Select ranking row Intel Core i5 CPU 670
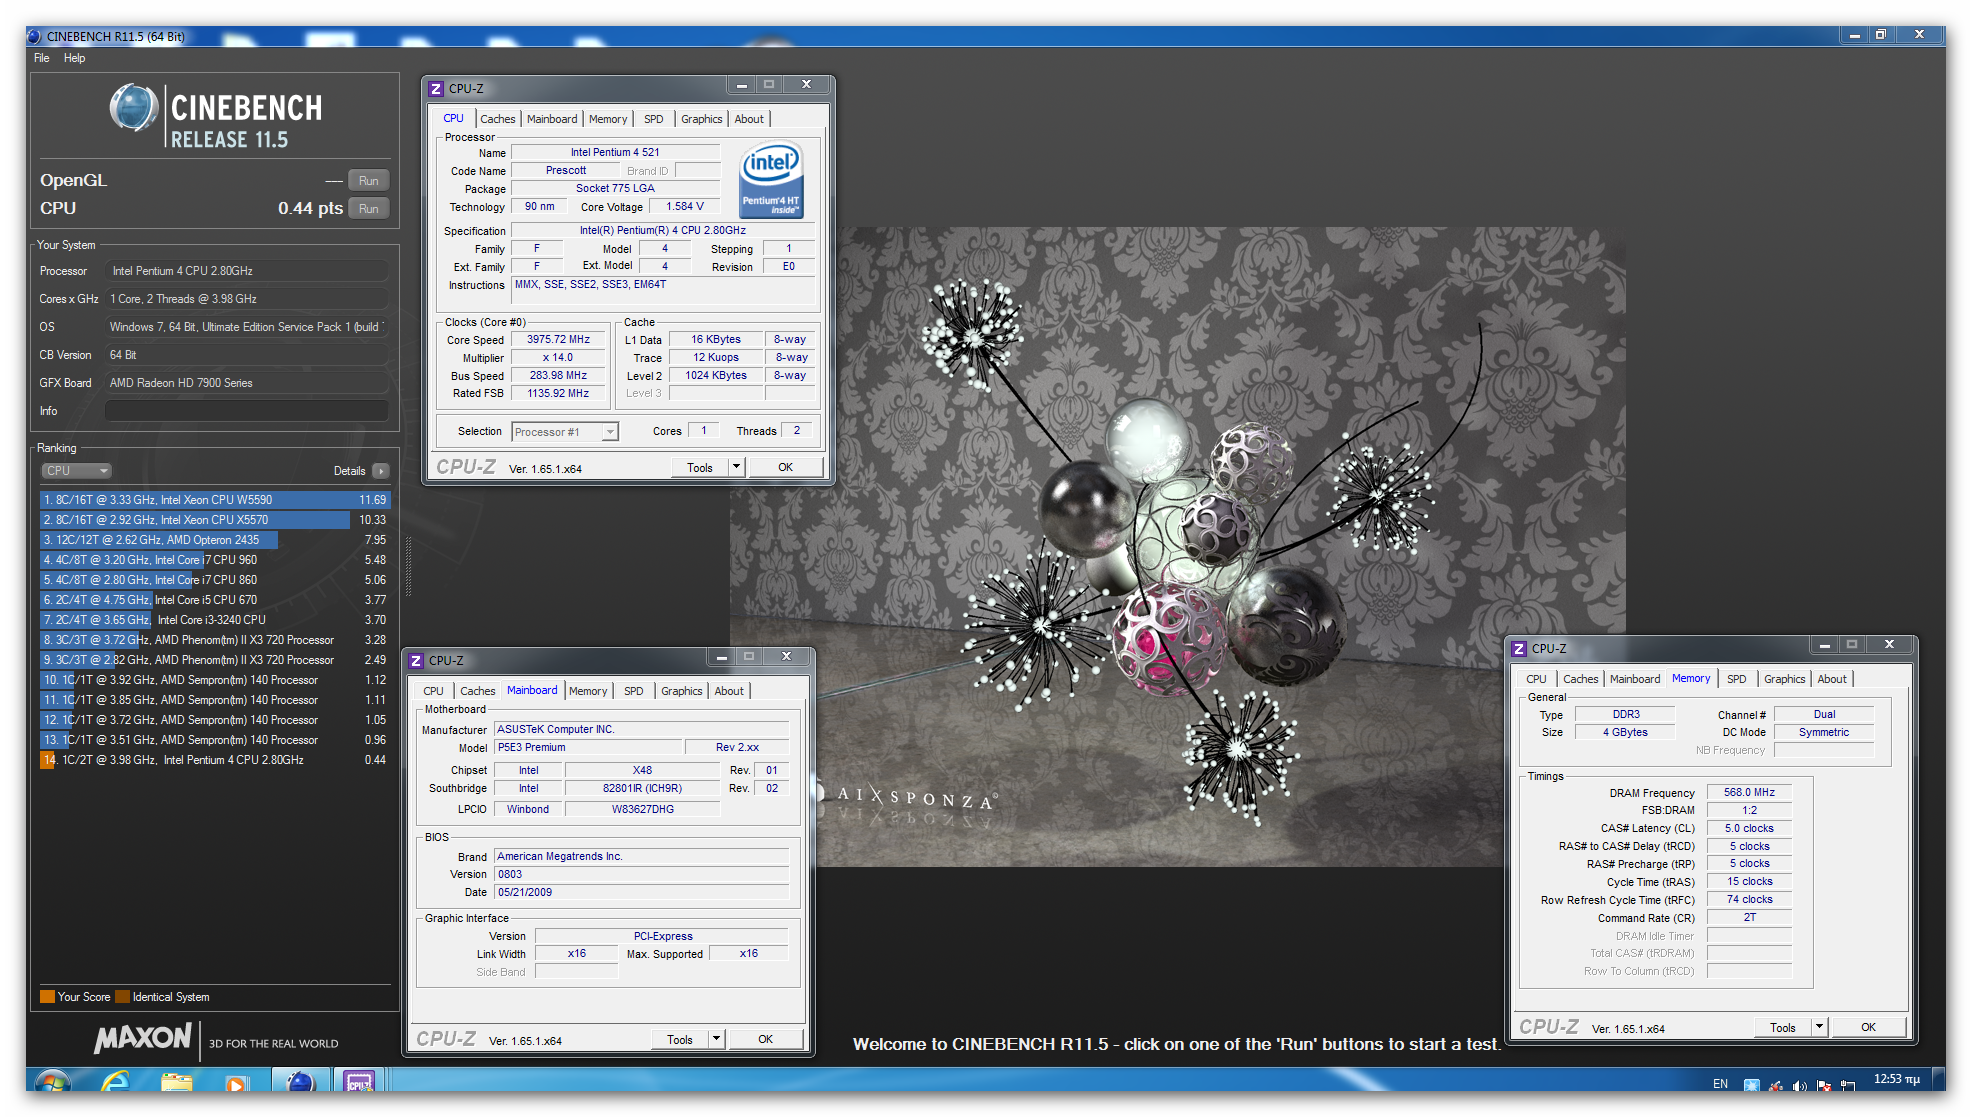 click(x=215, y=600)
